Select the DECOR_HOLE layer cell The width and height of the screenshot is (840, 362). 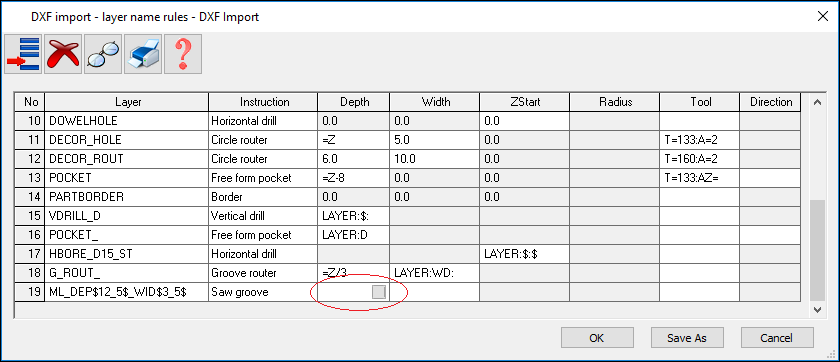click(x=127, y=140)
